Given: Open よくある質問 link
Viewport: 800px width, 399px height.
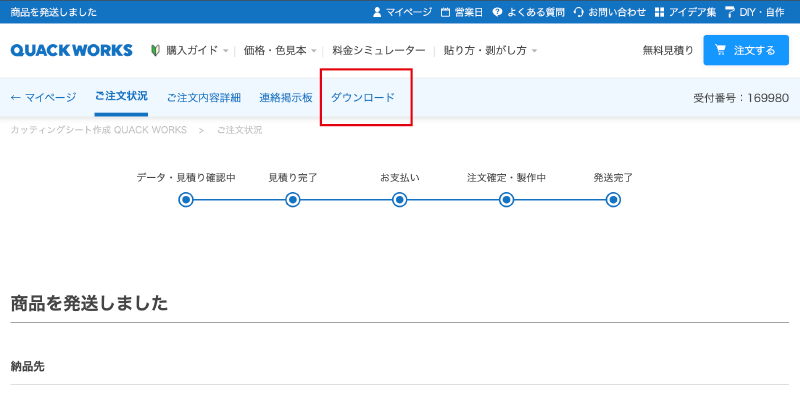Looking at the screenshot, I should [536, 12].
